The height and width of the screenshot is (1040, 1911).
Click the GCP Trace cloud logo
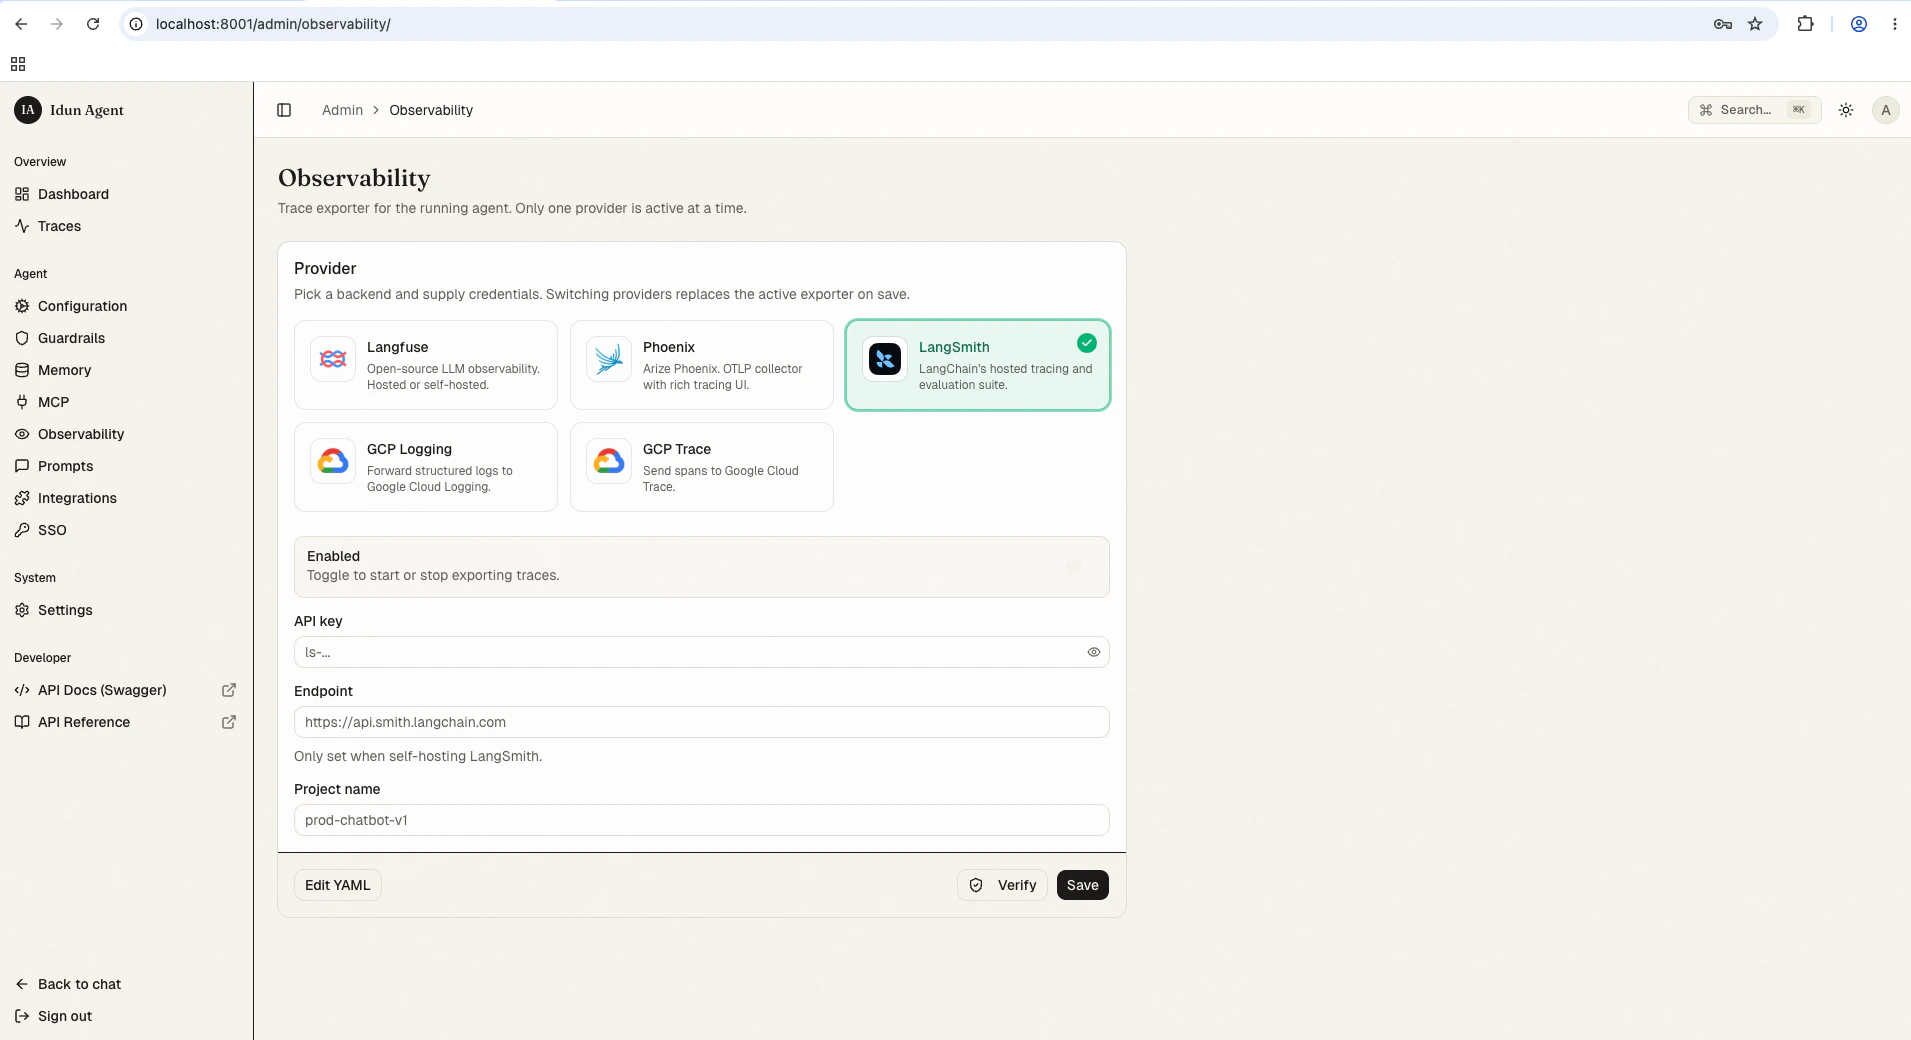click(x=609, y=461)
